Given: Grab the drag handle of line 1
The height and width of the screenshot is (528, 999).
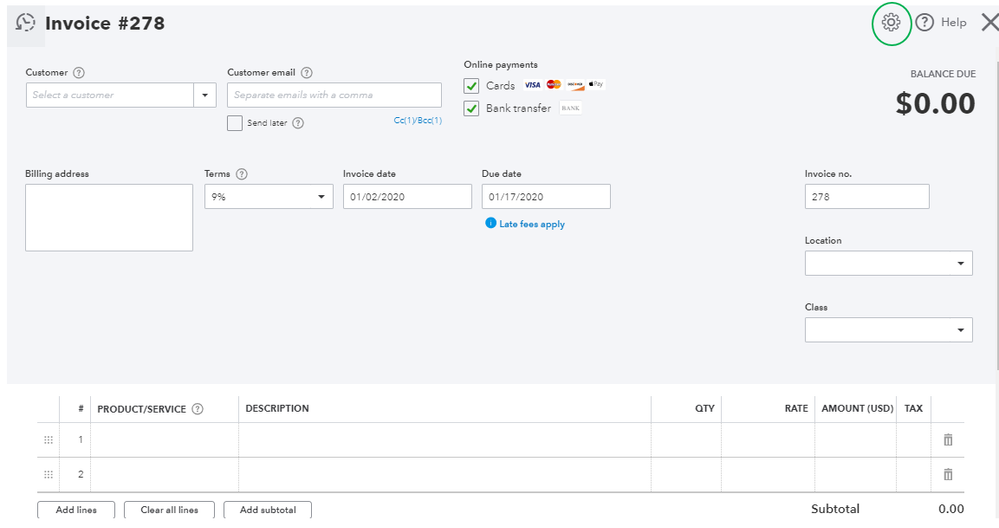Looking at the screenshot, I should click(x=49, y=440).
